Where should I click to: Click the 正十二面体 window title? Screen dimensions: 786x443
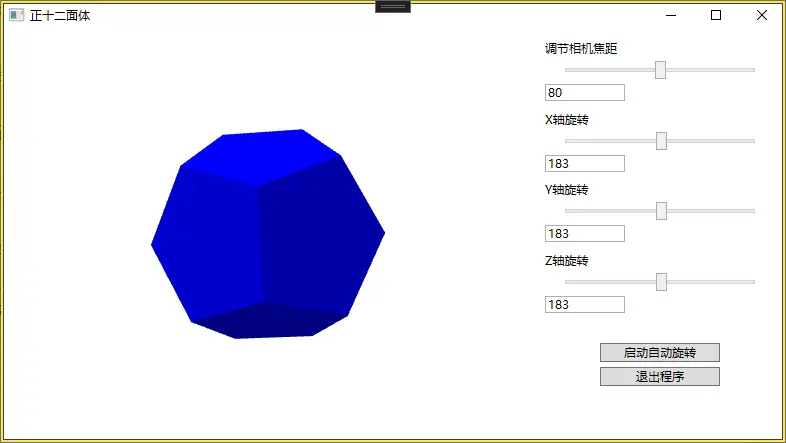[x=60, y=16]
